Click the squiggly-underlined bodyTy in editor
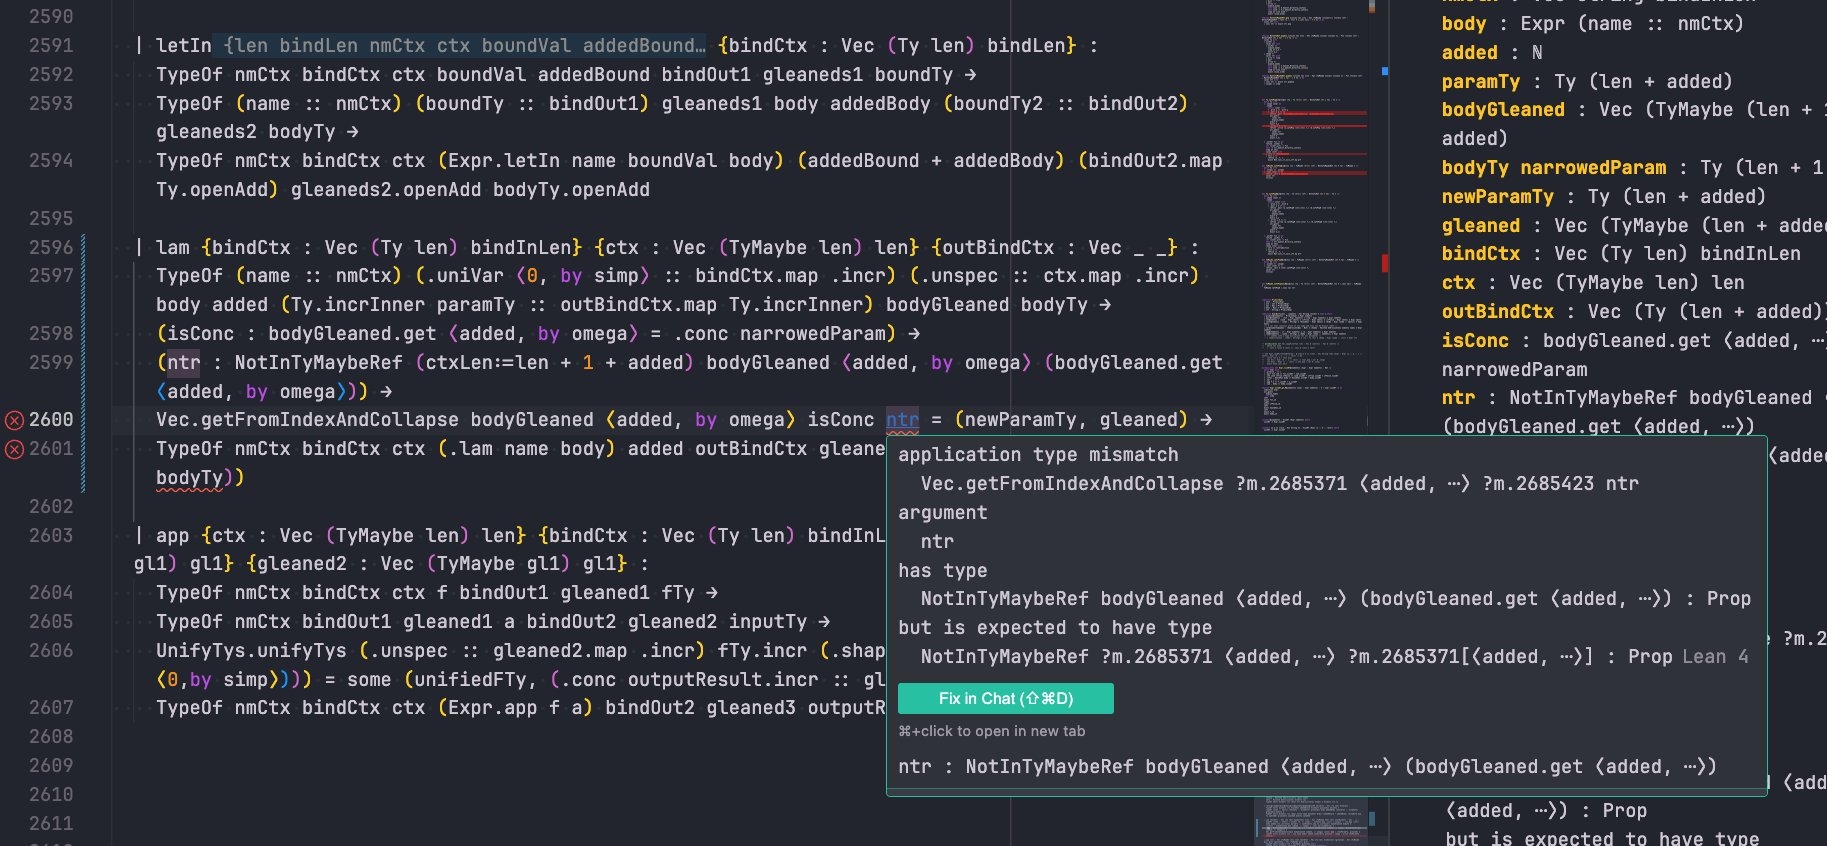The width and height of the screenshot is (1827, 846). click(x=190, y=478)
